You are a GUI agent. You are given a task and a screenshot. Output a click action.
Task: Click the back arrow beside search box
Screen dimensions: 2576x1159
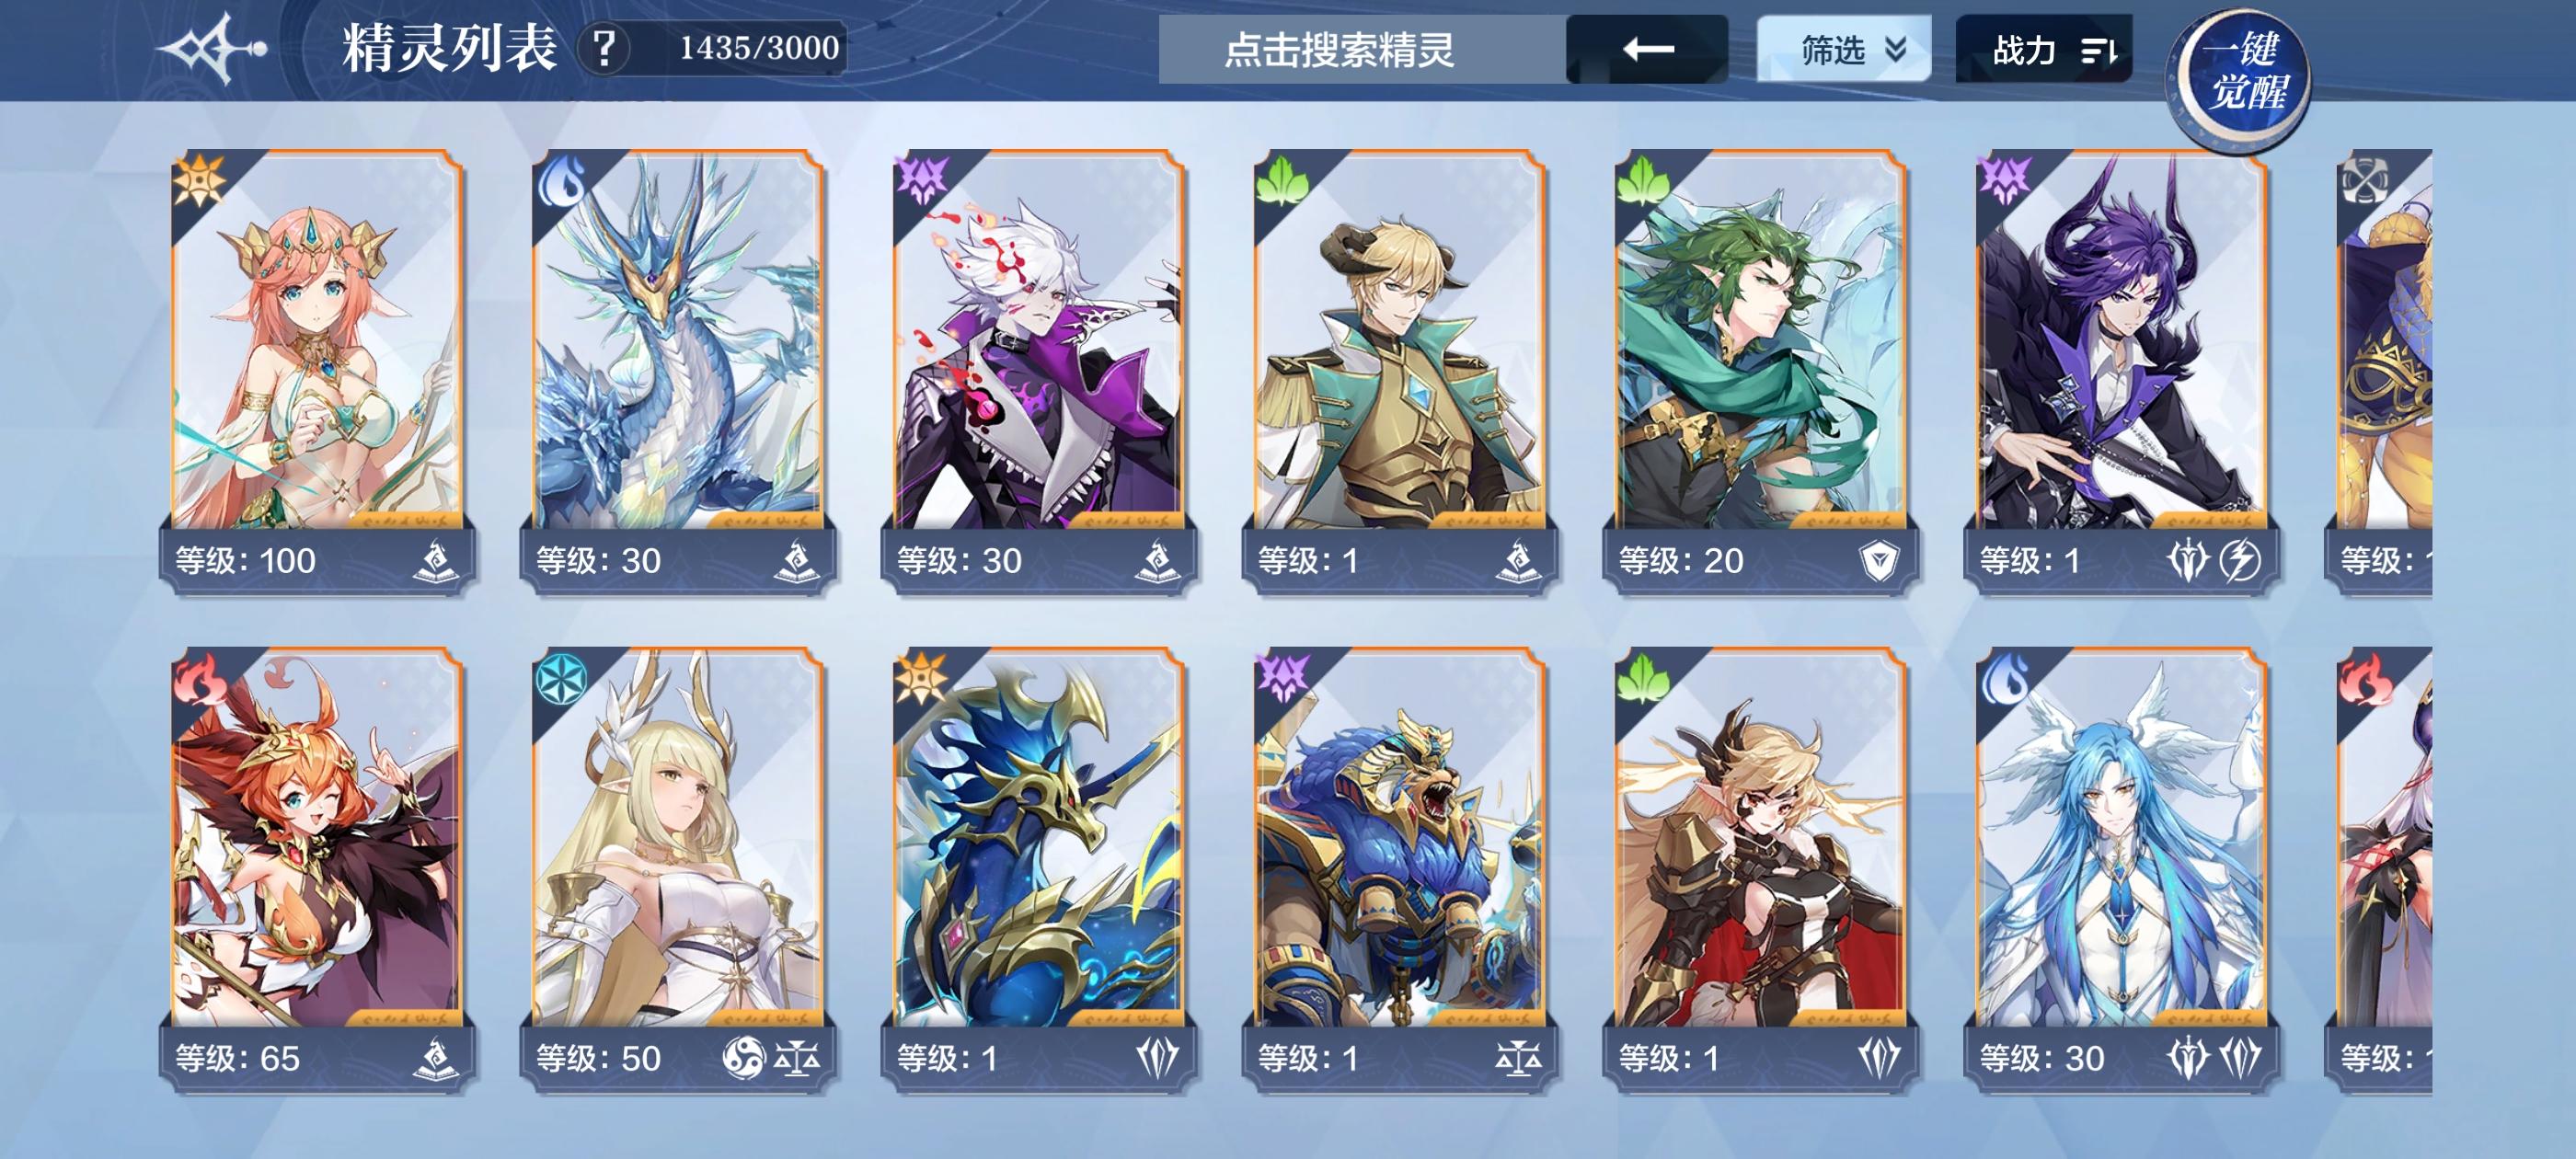tap(1647, 48)
